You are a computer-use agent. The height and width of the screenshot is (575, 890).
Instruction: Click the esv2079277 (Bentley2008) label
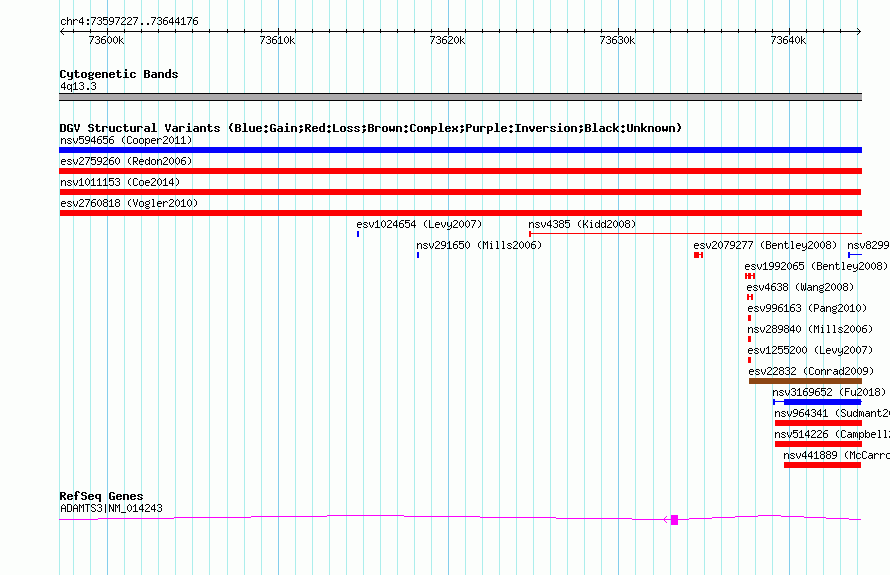tap(765, 245)
